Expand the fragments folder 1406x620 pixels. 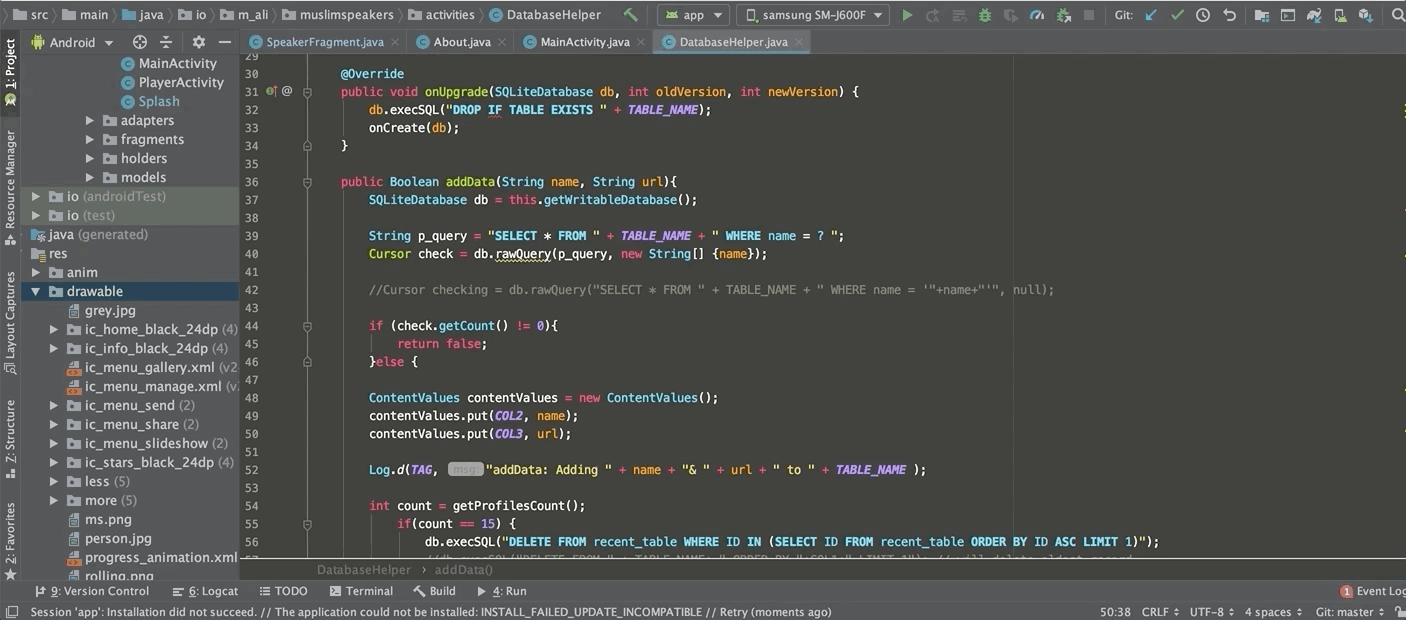[x=89, y=139]
